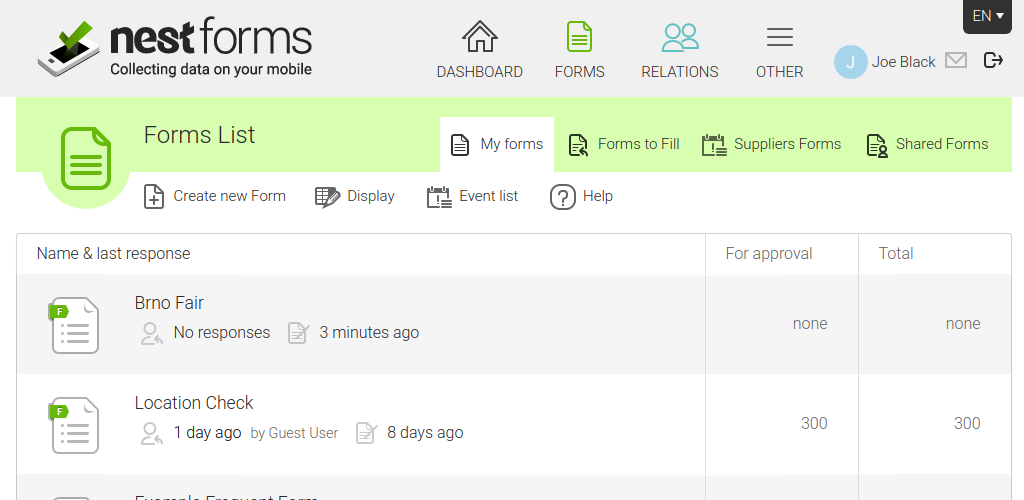Open the Dashboard house icon

[x=479, y=36]
